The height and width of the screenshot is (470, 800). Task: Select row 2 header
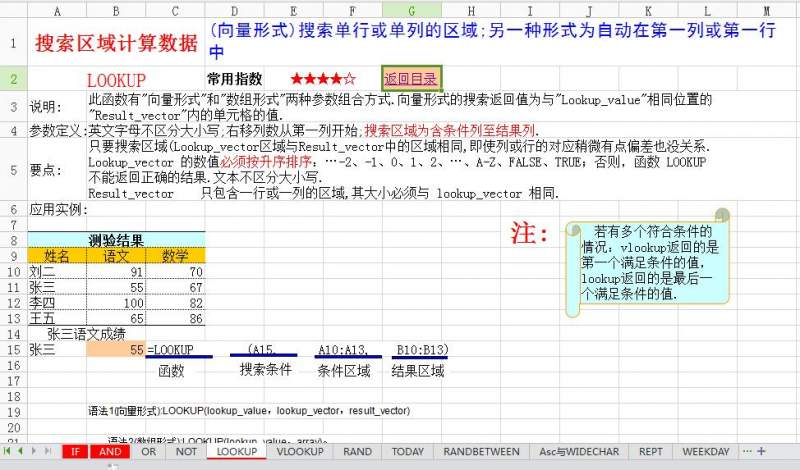13,79
